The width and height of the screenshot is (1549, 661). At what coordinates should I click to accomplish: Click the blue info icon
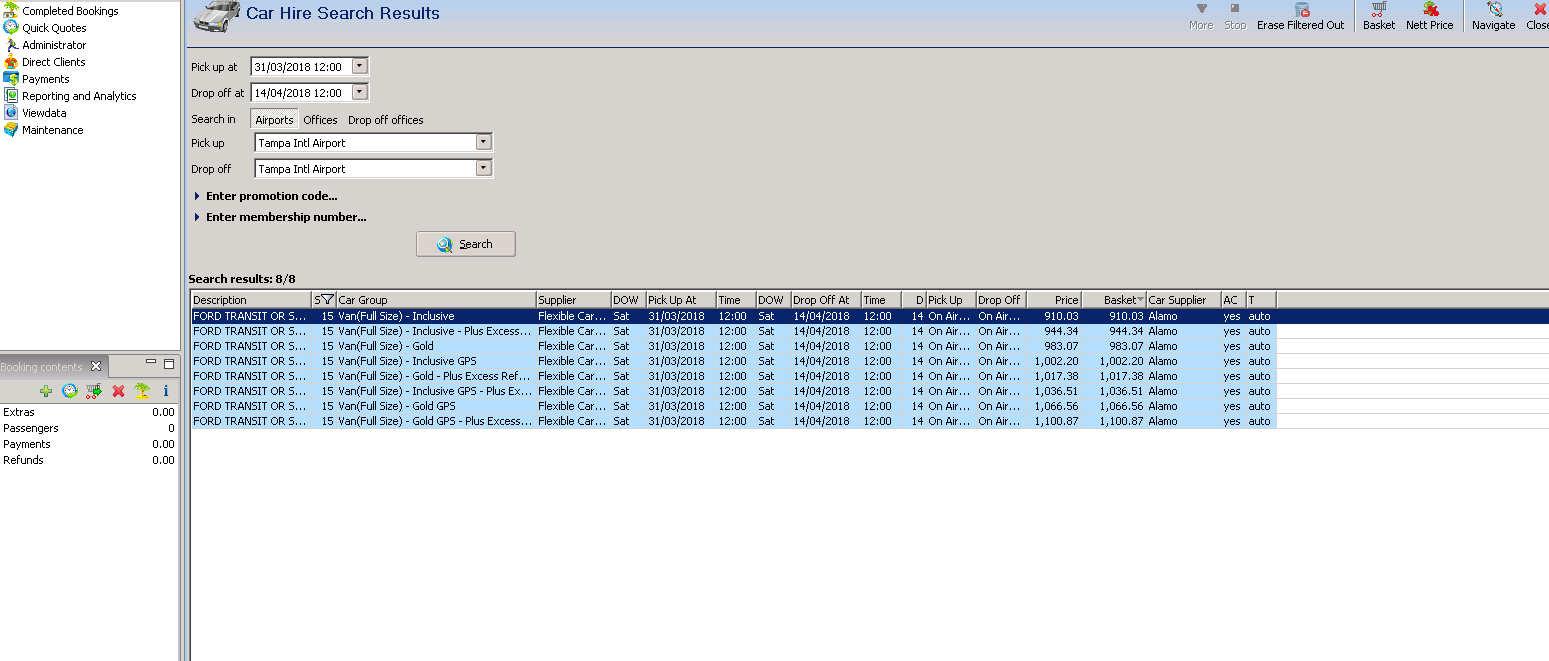(x=166, y=391)
